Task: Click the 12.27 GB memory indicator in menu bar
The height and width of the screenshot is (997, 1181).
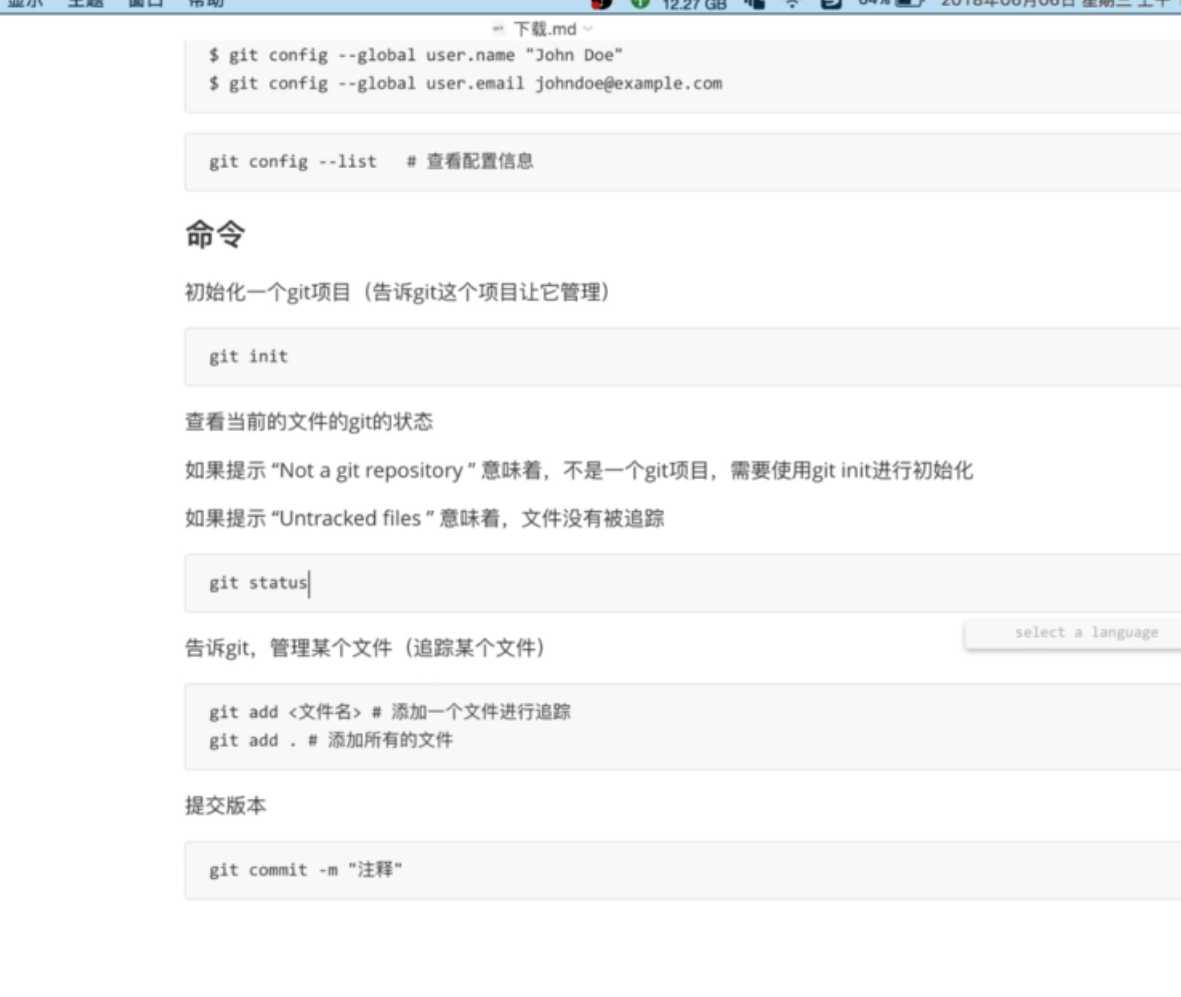Action: pos(694,5)
